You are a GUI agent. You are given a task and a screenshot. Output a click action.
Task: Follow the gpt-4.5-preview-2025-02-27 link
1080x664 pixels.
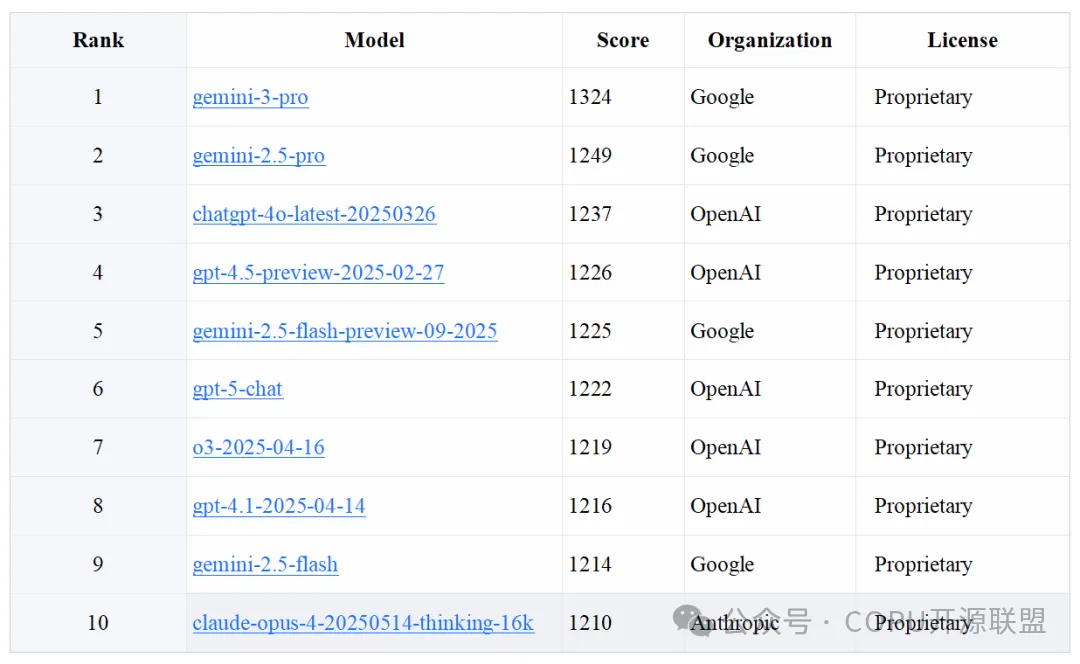[x=318, y=273]
